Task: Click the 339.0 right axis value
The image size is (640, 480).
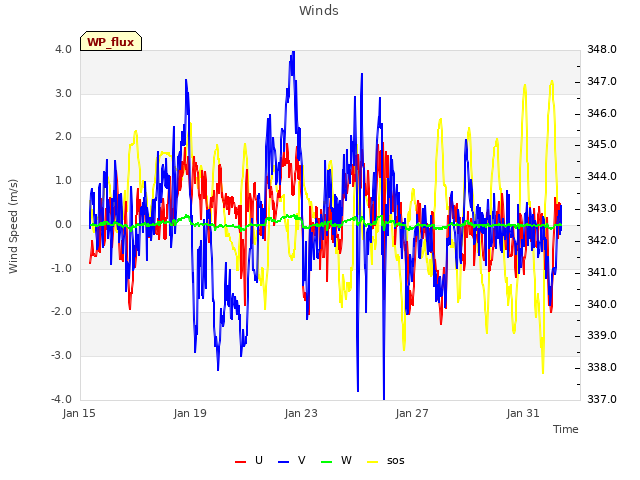Action: coord(602,336)
